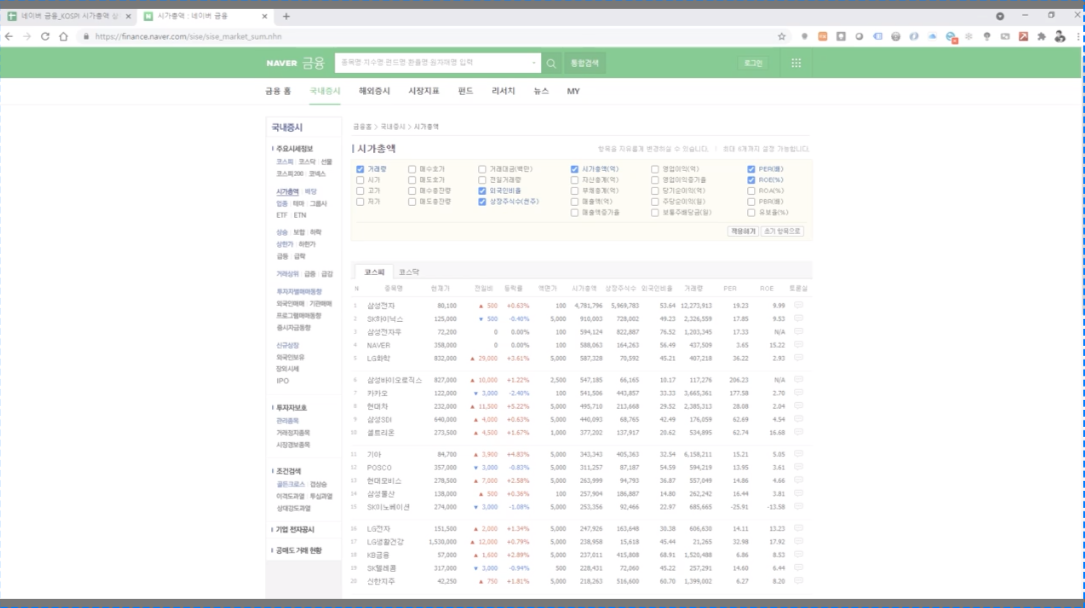This screenshot has width=1085, height=608.
Task: Check the 매수호가 checkbox
Action: pos(412,169)
